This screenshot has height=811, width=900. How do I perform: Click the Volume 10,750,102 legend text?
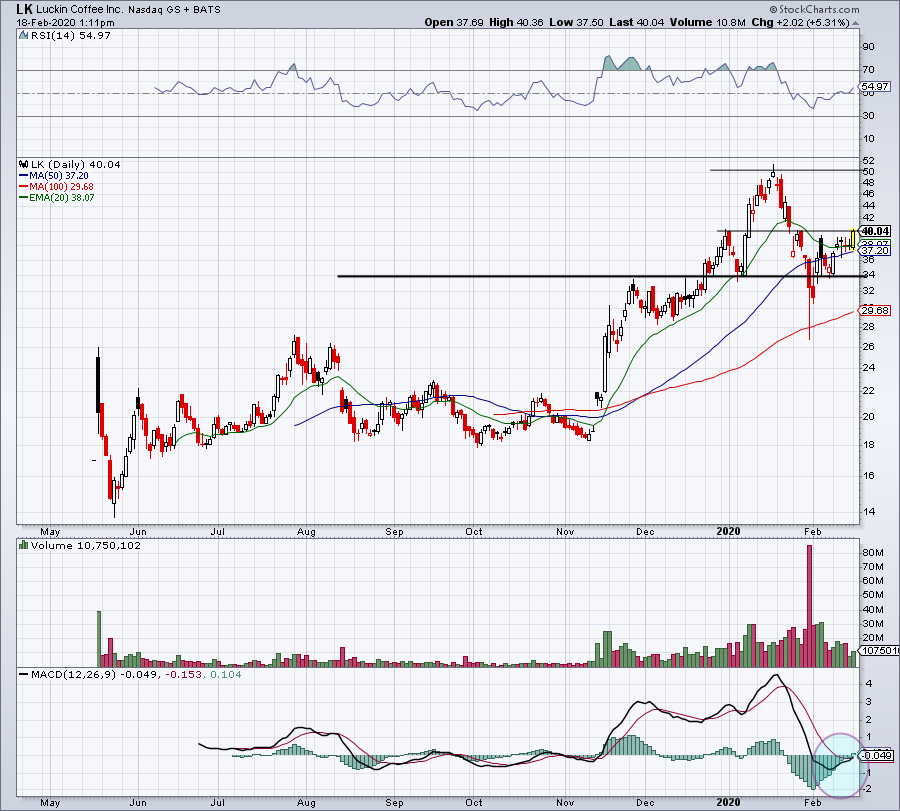coord(86,546)
